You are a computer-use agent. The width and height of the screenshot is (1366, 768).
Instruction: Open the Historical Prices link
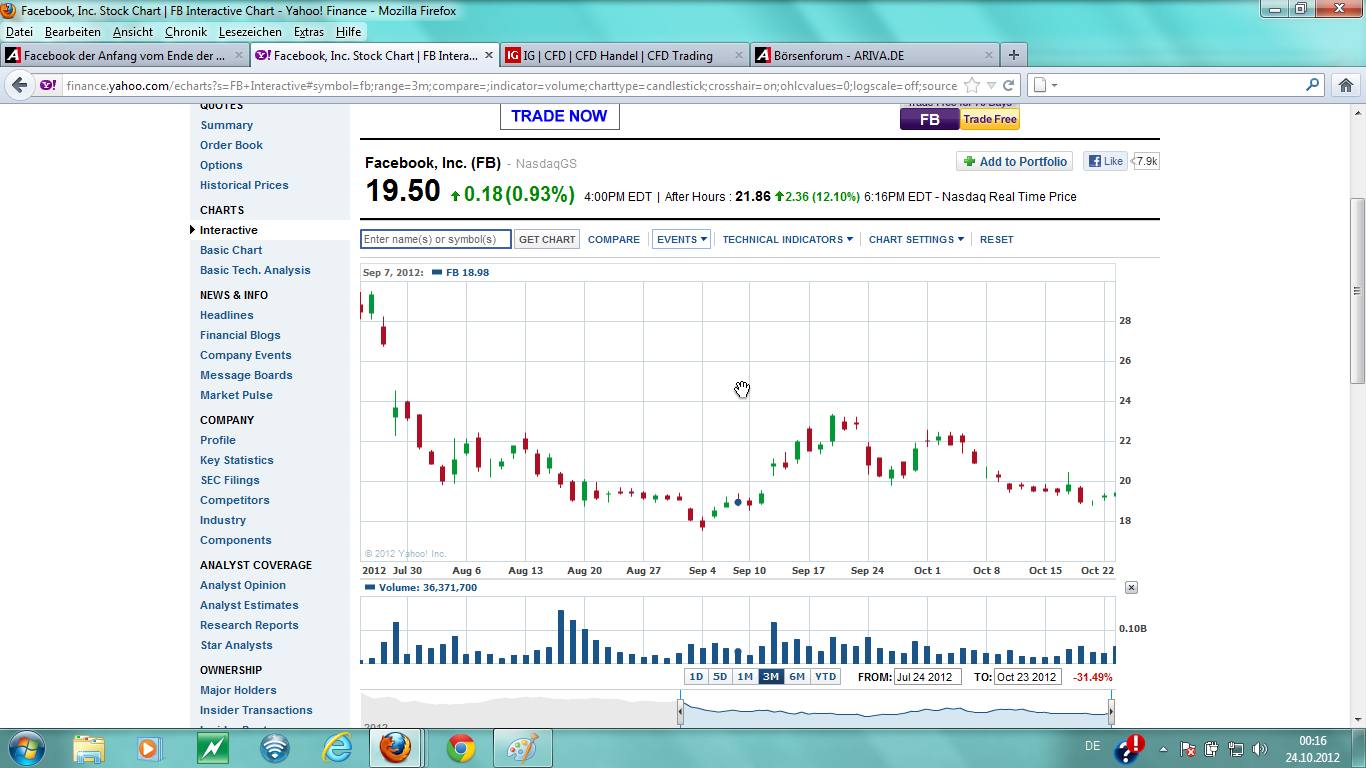[x=244, y=185]
